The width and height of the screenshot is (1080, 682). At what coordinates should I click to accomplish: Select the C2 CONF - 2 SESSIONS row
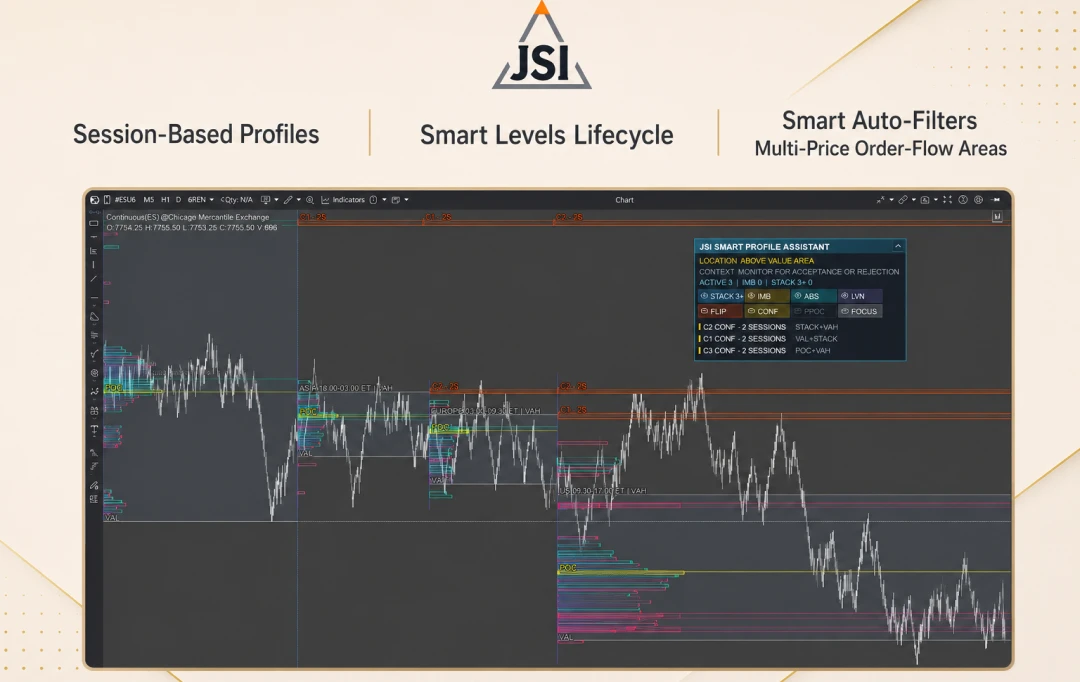(768, 327)
